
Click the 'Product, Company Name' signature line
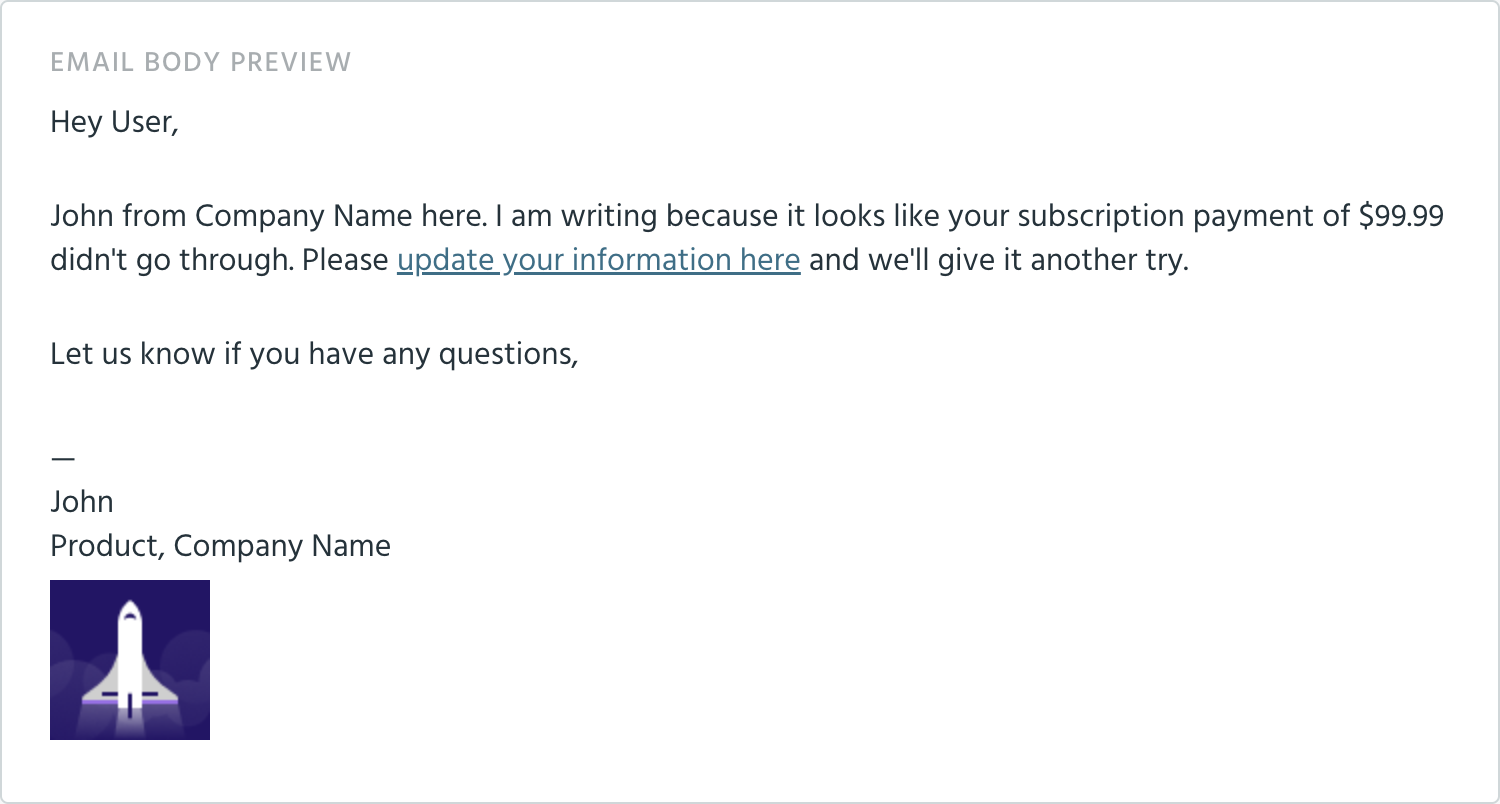[220, 546]
